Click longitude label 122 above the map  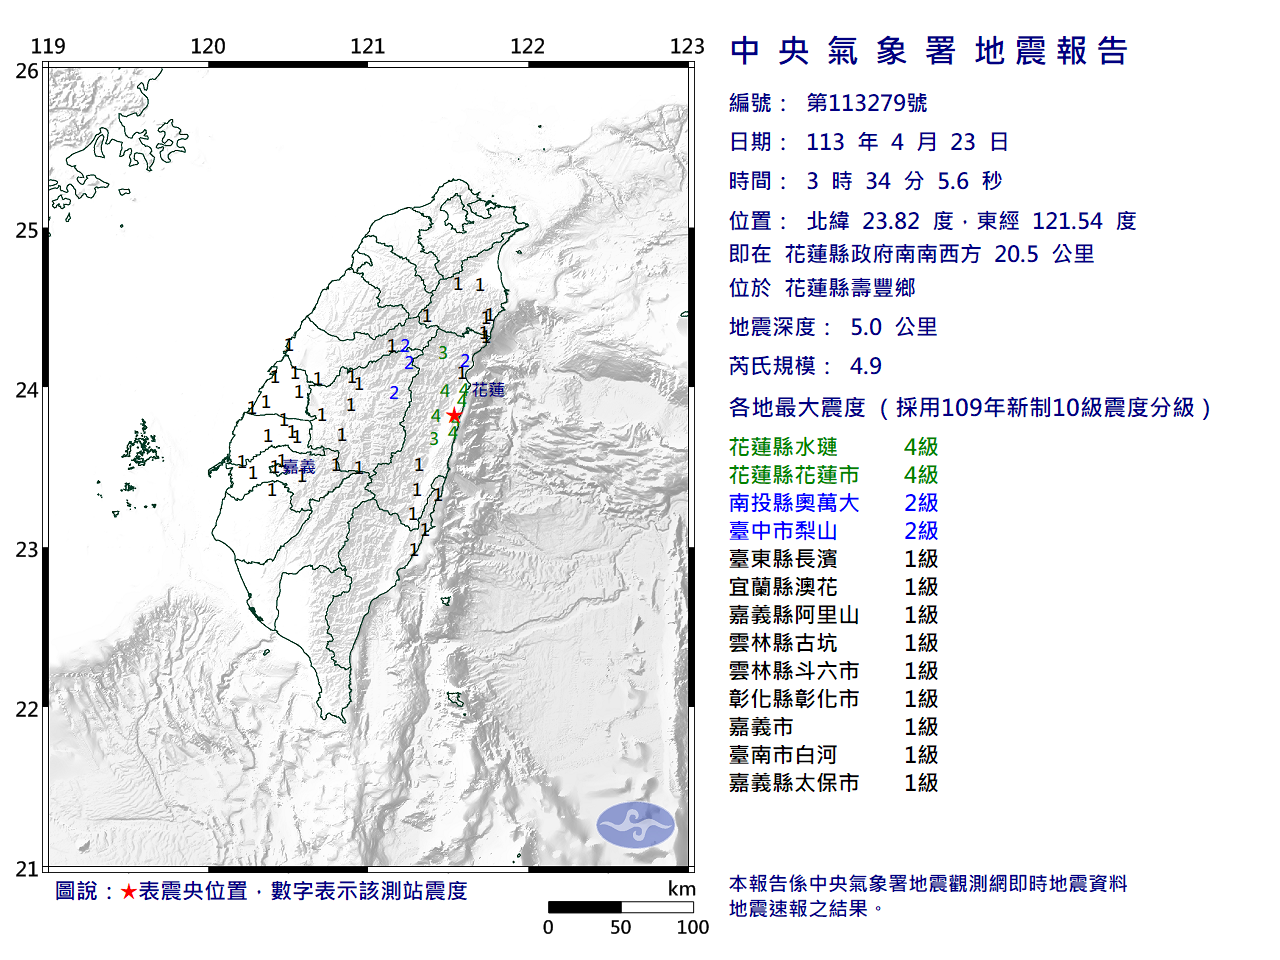pyautogui.click(x=527, y=46)
